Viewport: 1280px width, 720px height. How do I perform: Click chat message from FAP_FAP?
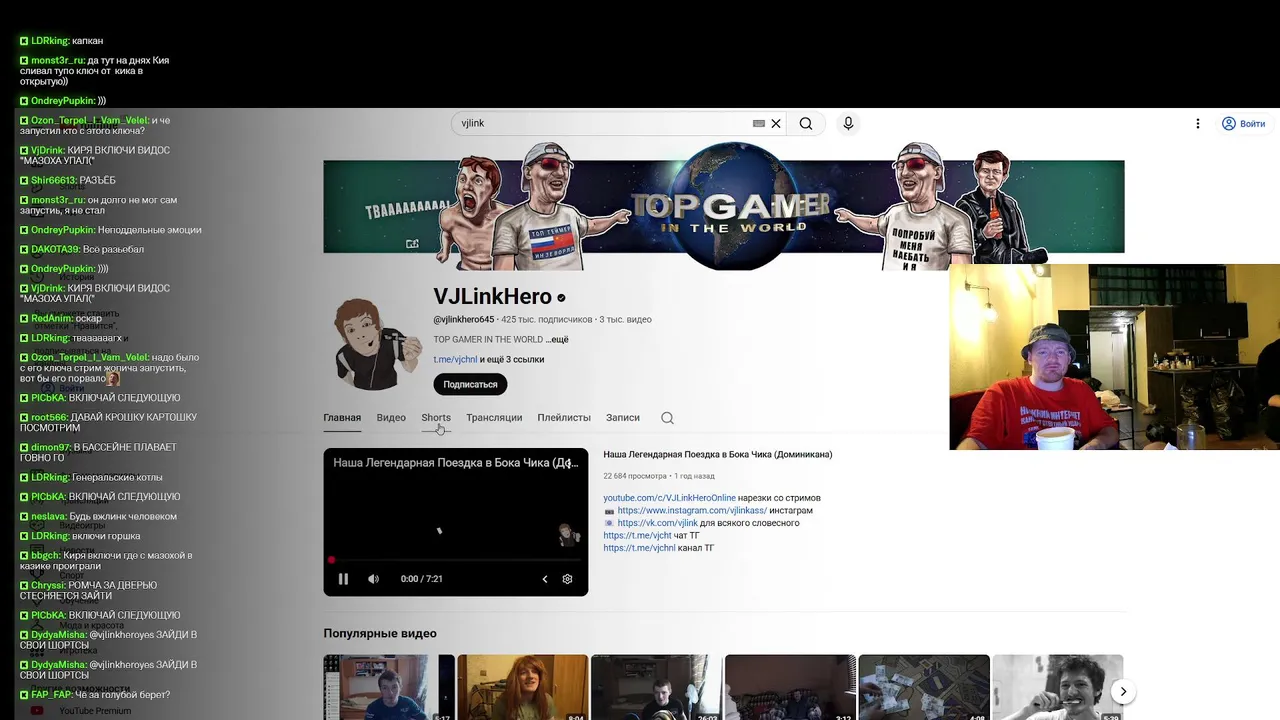(95, 694)
